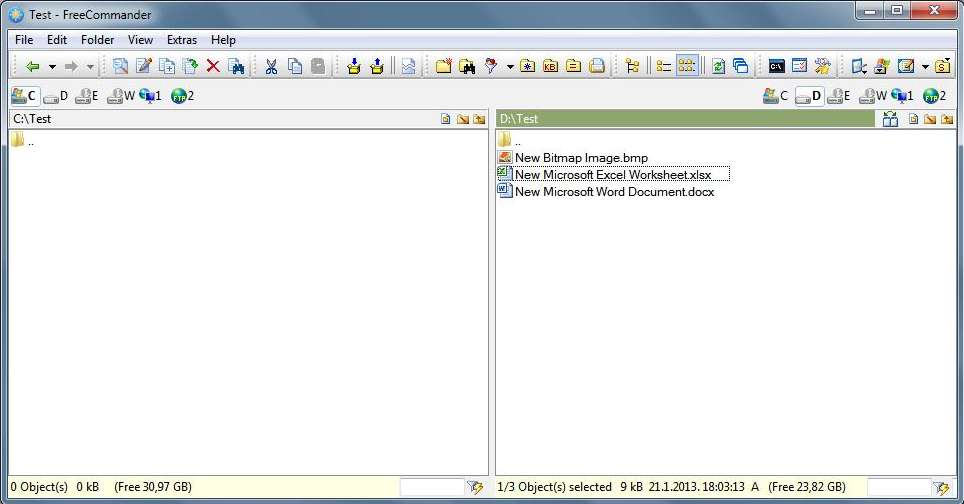Pack files with the down-arrow box icon
964x504 pixels.
[354, 66]
